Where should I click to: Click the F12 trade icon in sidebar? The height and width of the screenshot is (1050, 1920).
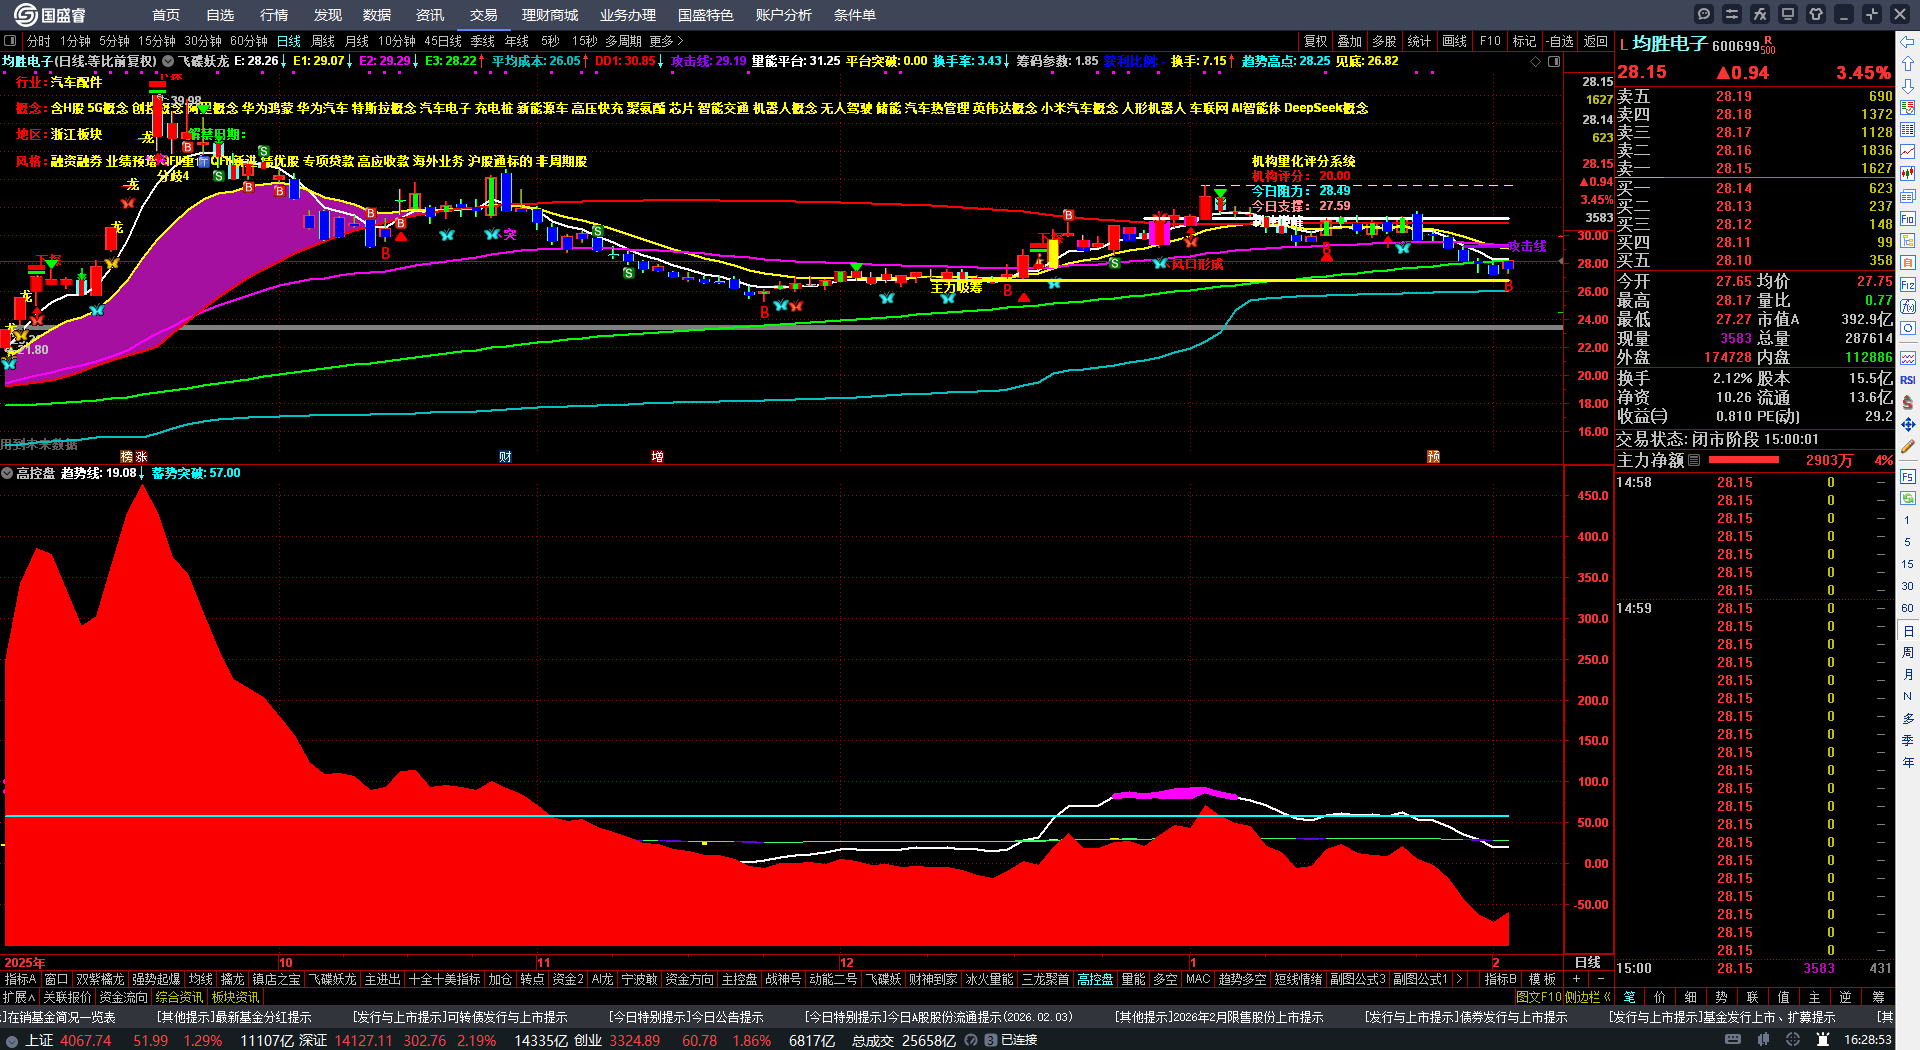(1908, 285)
